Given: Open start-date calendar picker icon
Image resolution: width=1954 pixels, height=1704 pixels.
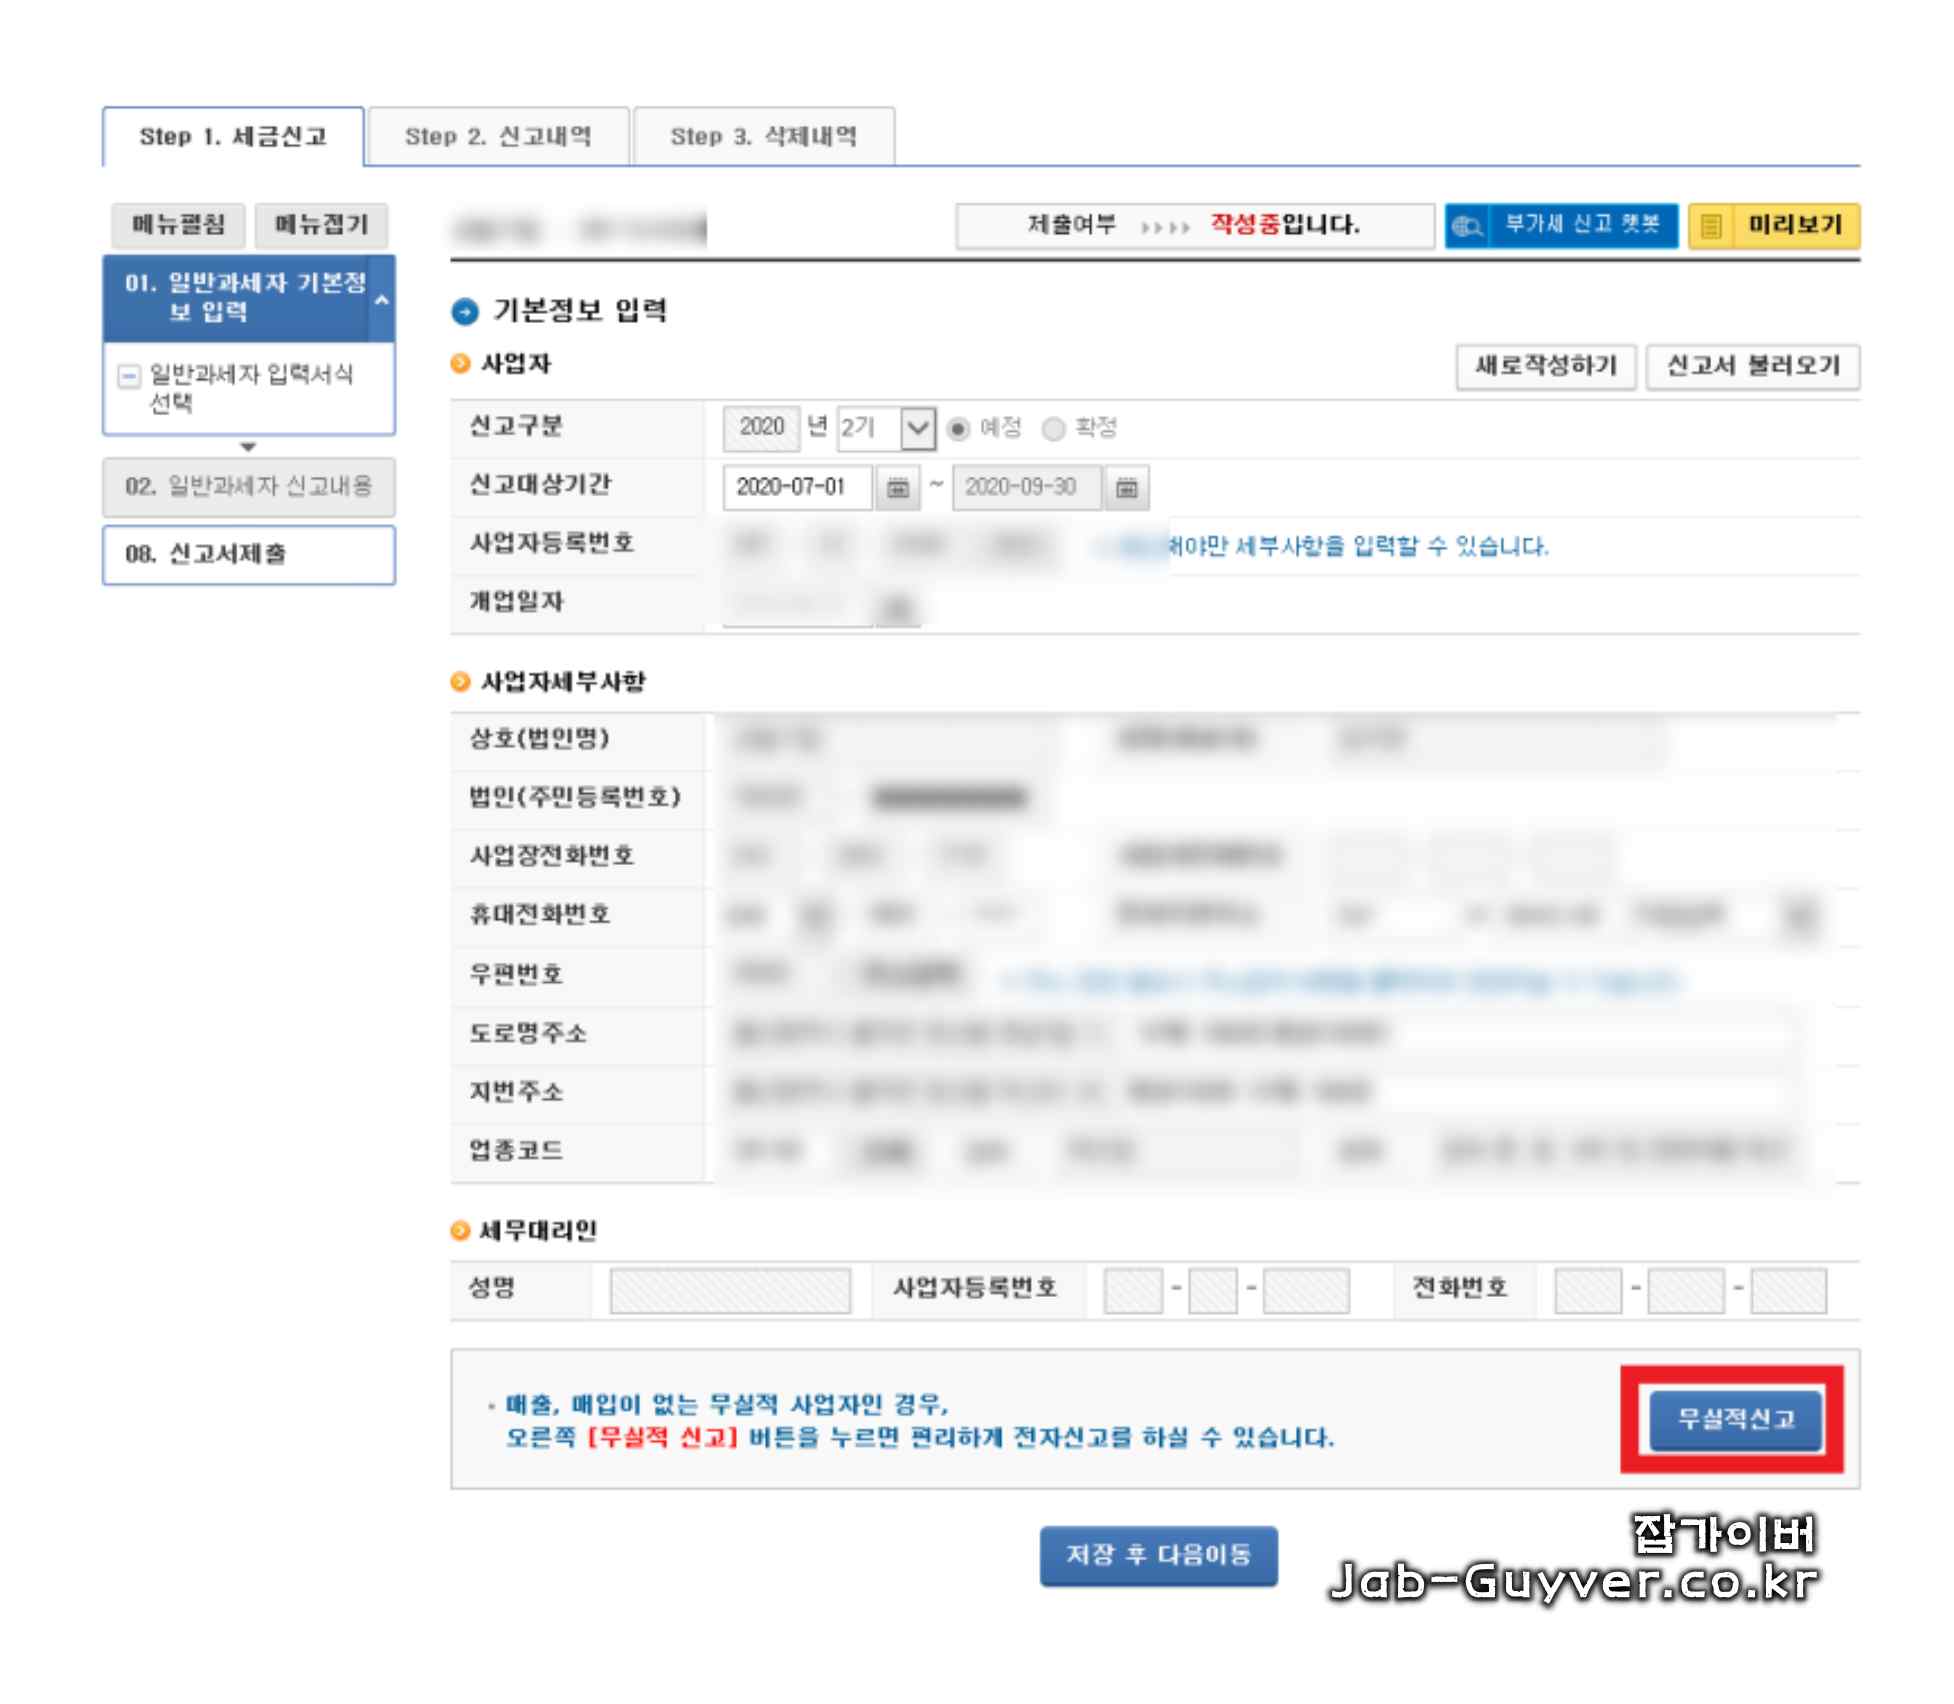Looking at the screenshot, I should [x=897, y=488].
